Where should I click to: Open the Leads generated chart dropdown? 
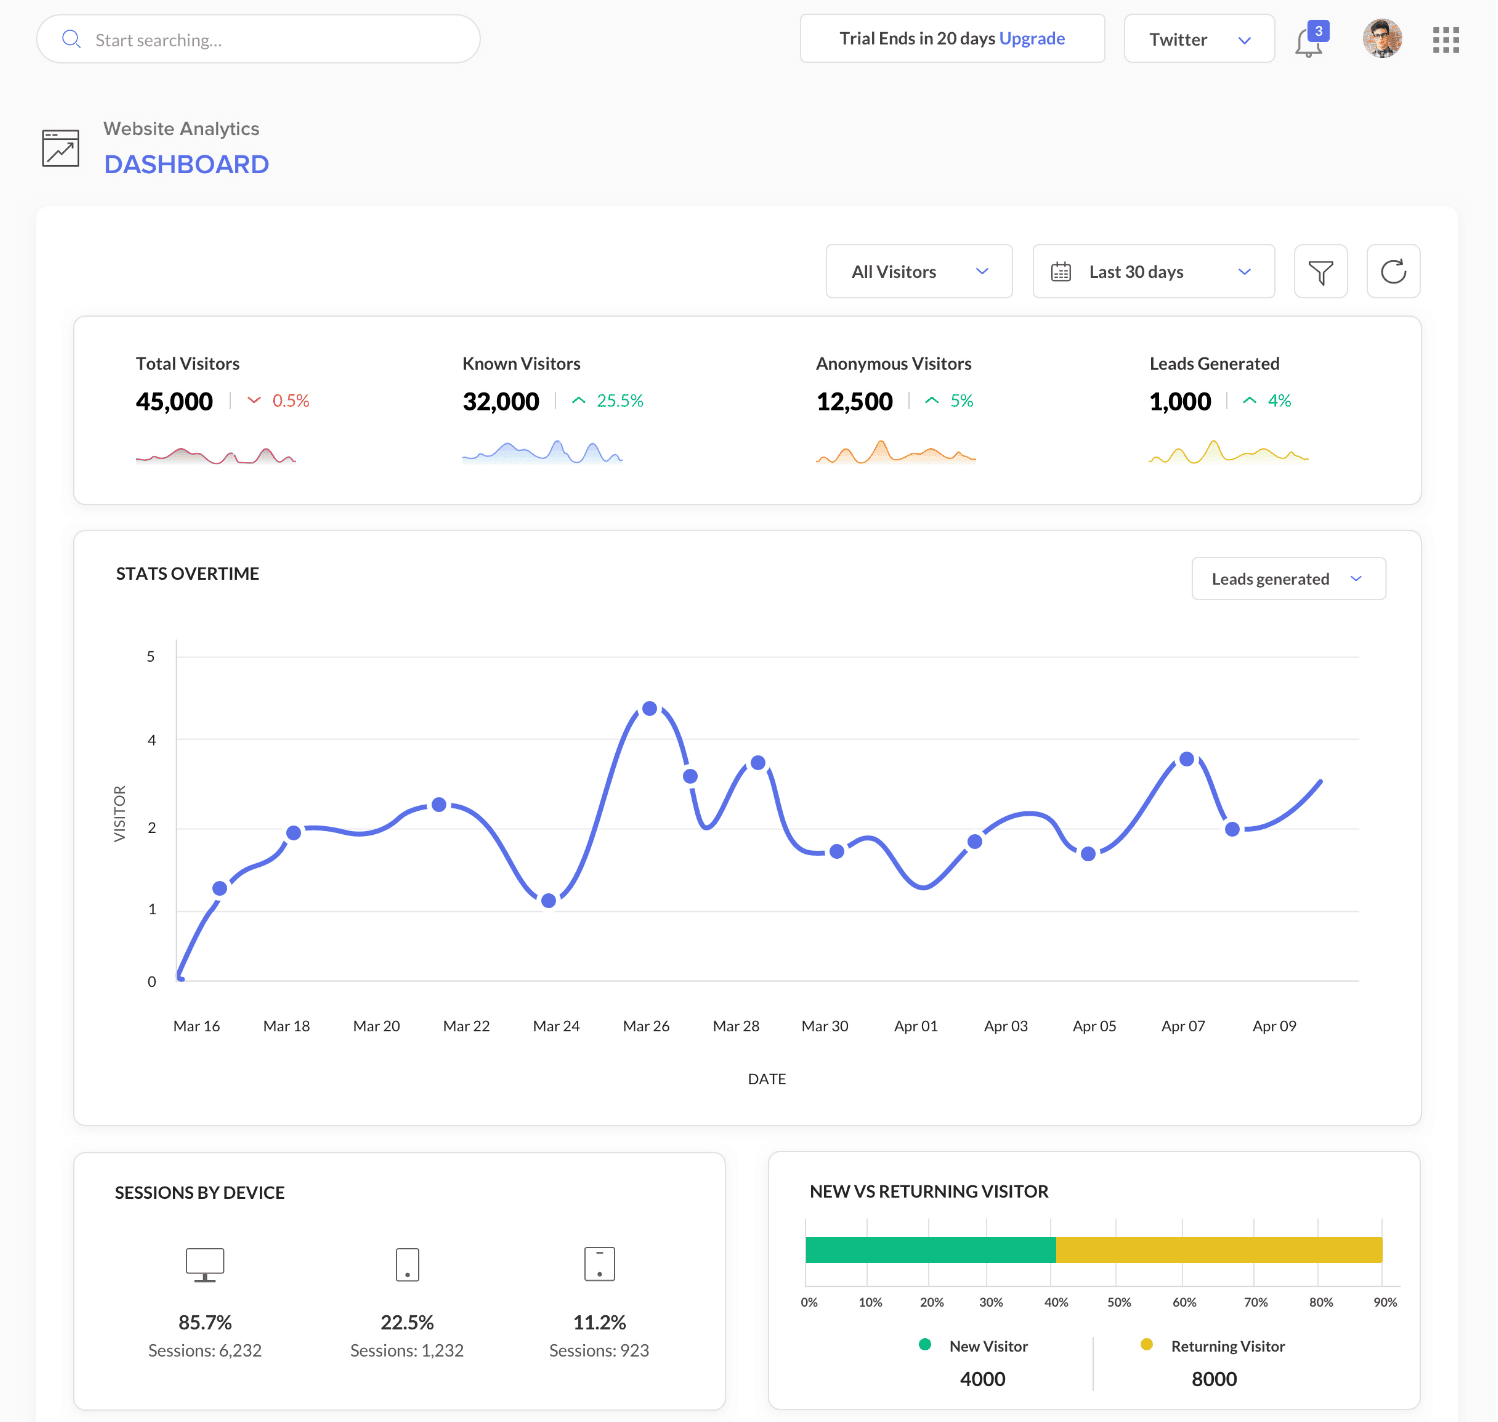[x=1289, y=579]
